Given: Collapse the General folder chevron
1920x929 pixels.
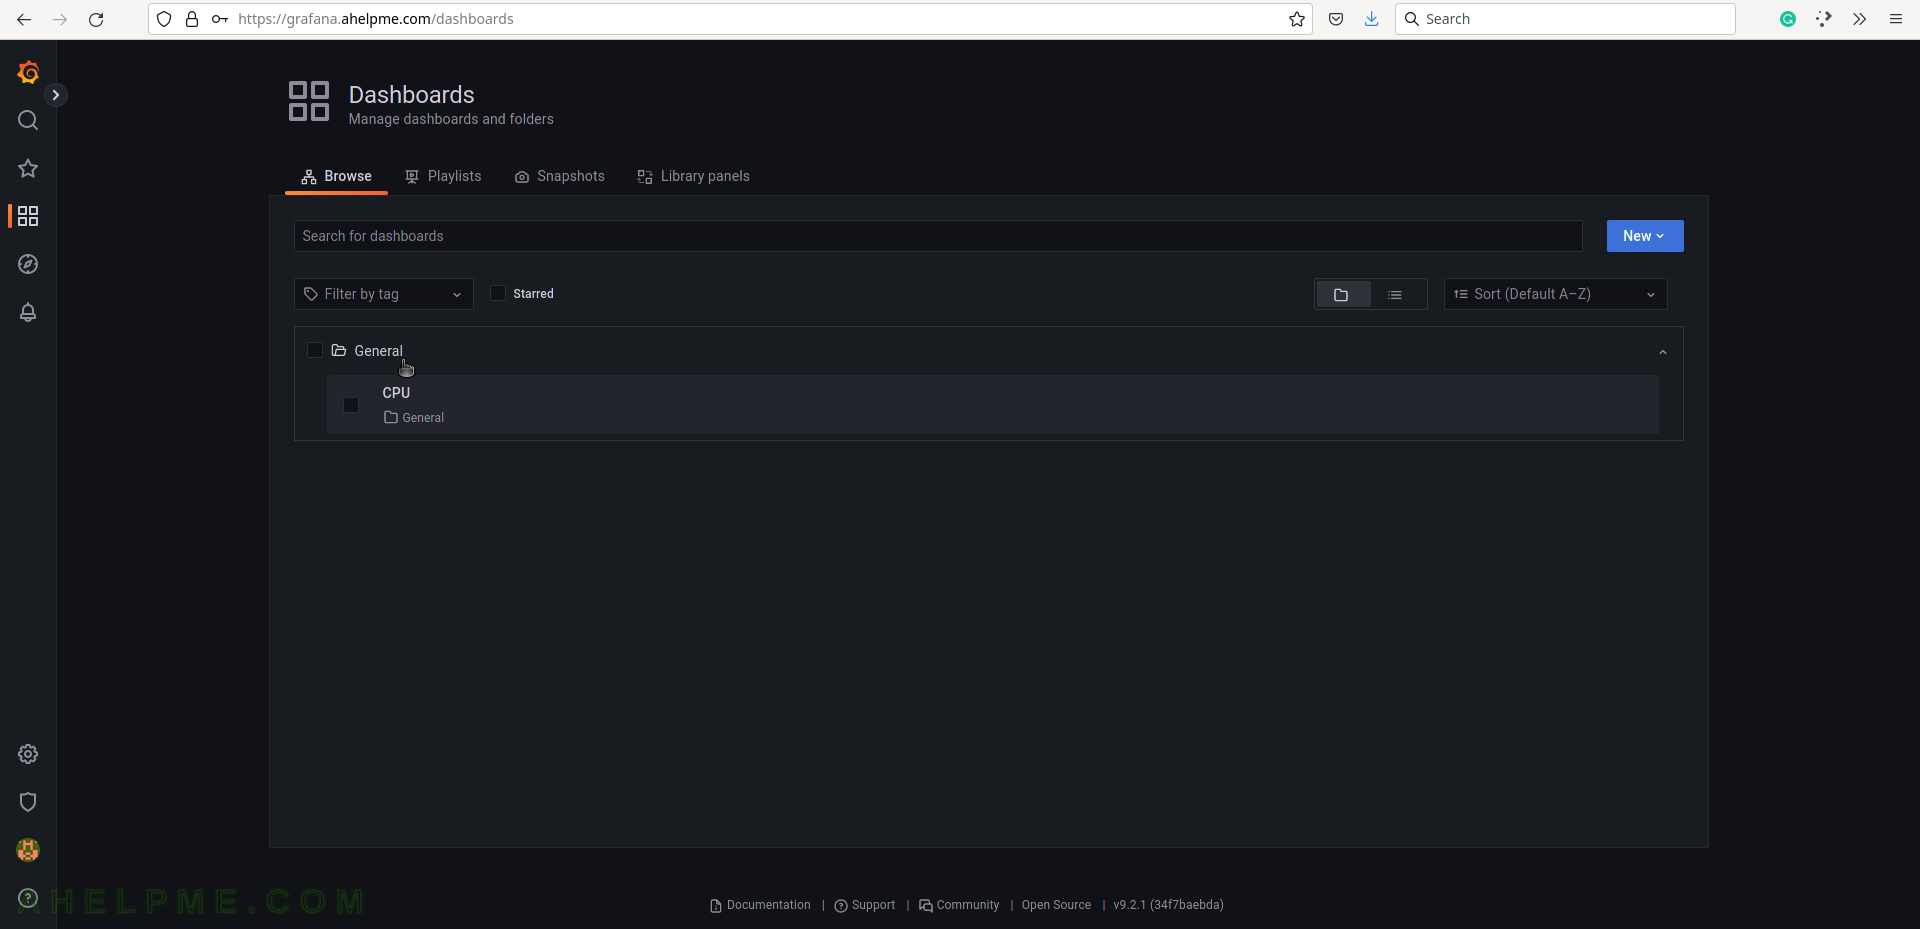Looking at the screenshot, I should pos(1663,352).
